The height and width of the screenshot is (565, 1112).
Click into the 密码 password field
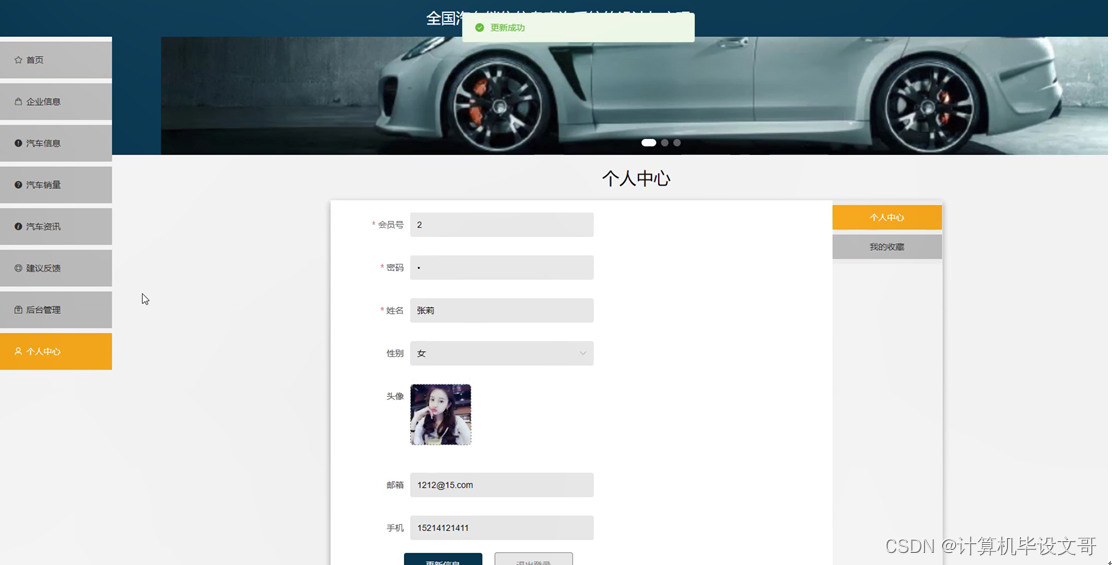pyautogui.click(x=501, y=267)
